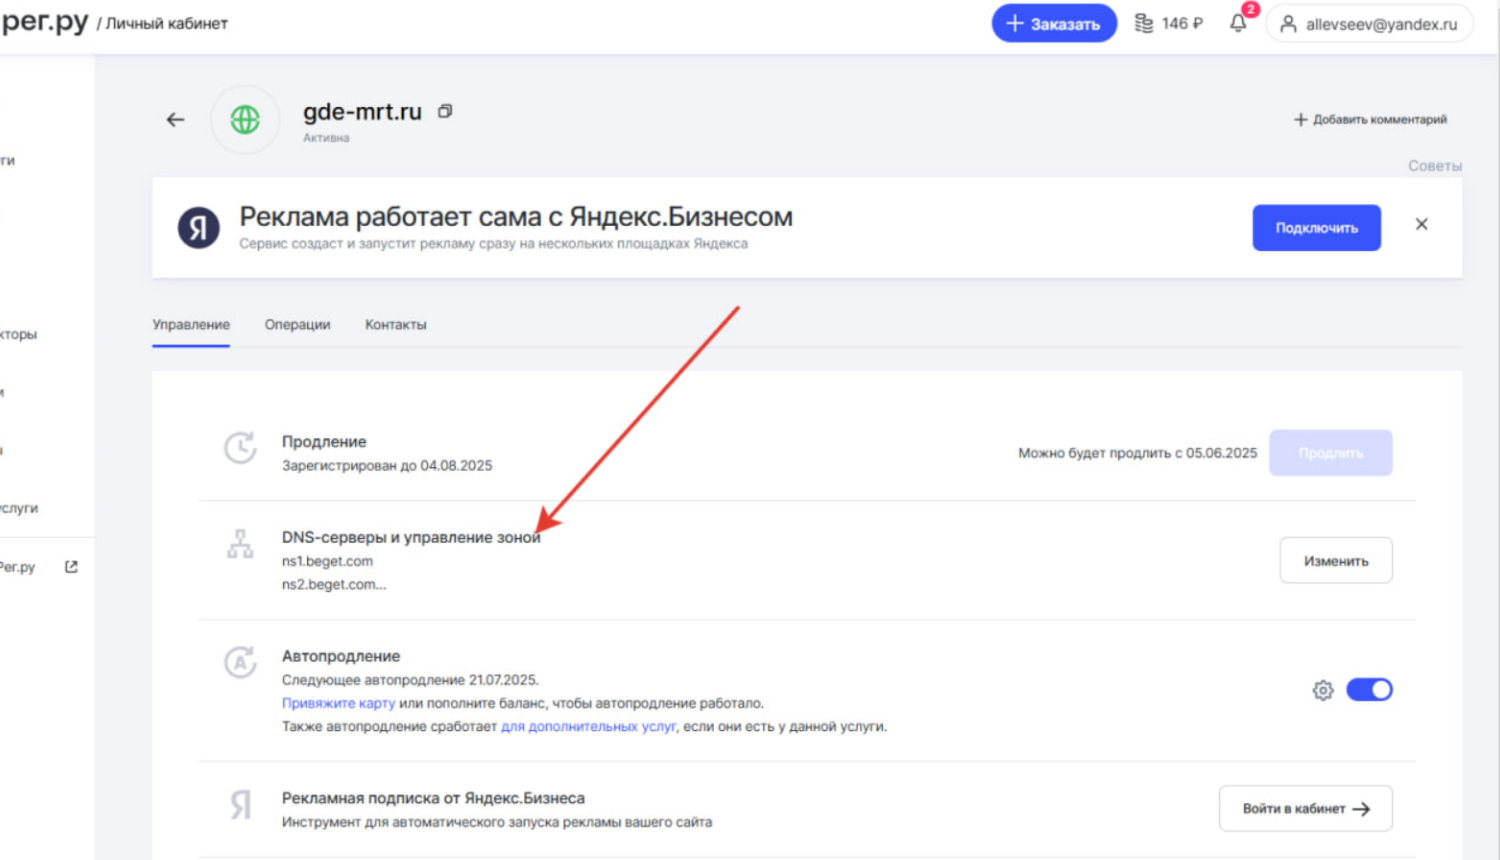Open the allevseev@yandex.ru account menu
The height and width of the screenshot is (860, 1500).
tap(1369, 24)
